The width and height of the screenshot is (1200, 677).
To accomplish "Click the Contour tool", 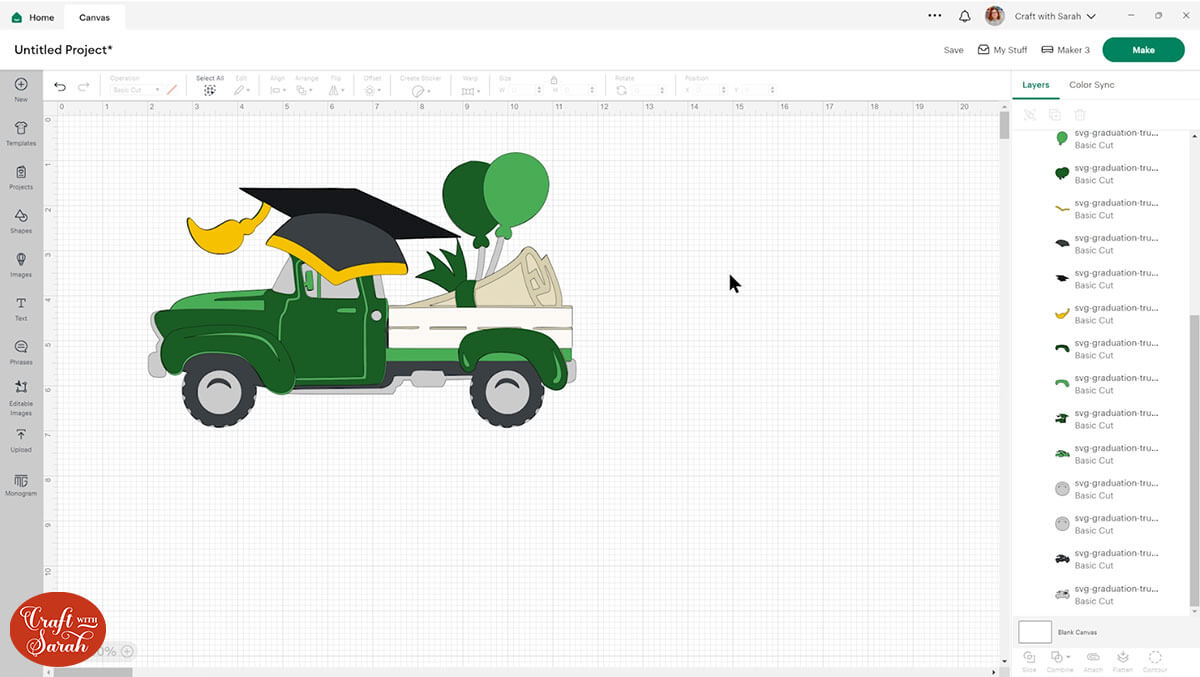I will 1155,660.
